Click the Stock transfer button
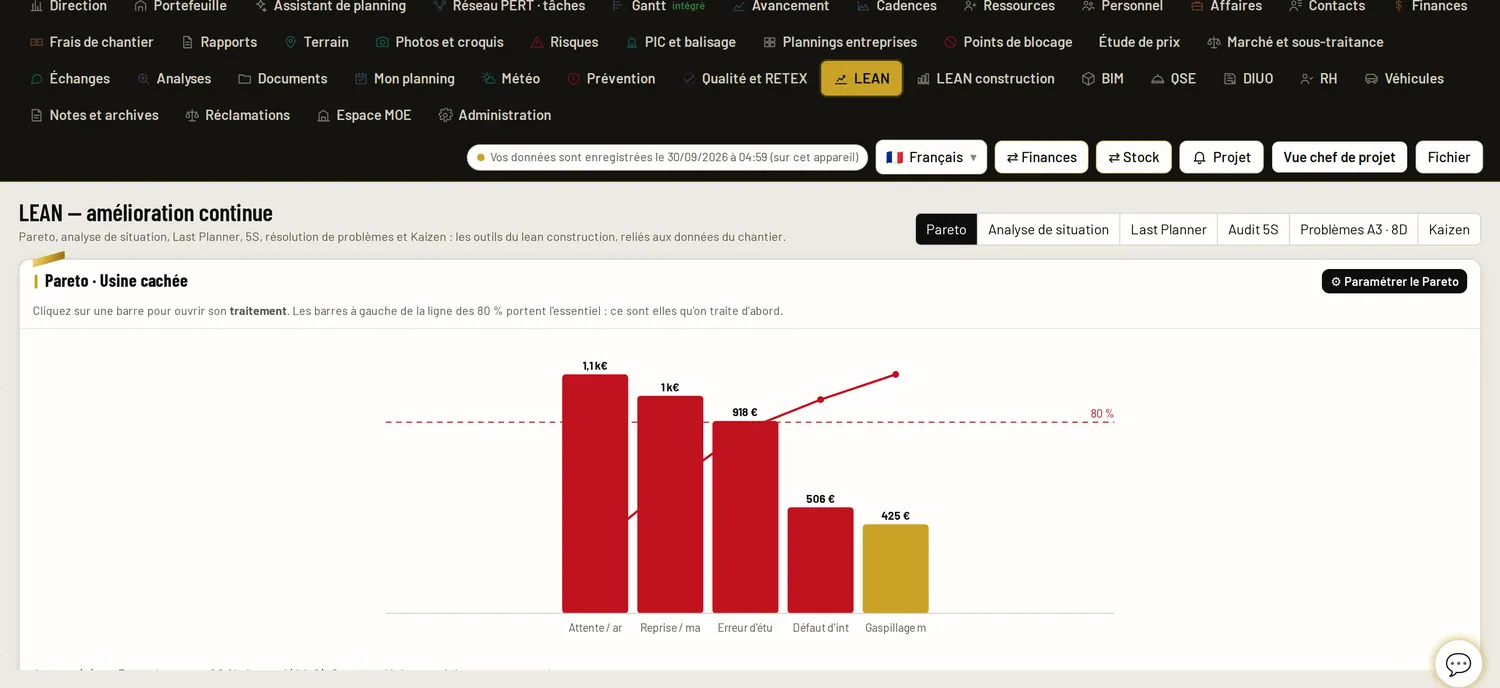 (x=1134, y=157)
